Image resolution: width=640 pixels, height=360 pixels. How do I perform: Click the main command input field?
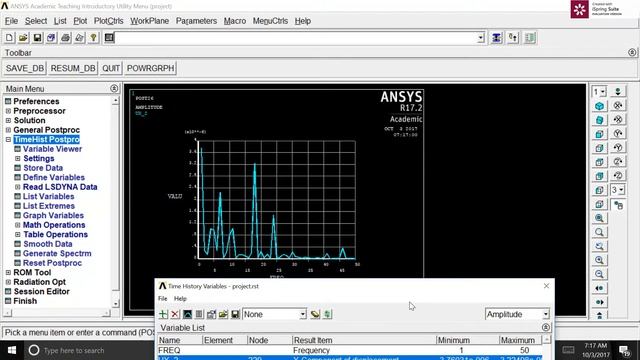pos(296,38)
